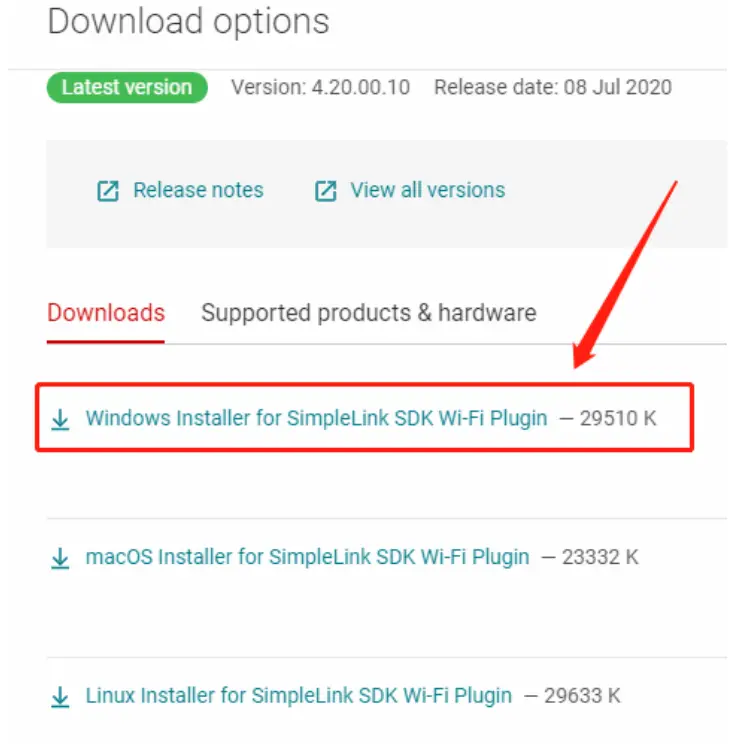
Task: Download macOS Installer for SimpleLink SDK Wi-Fi Plugin
Action: coord(307,557)
